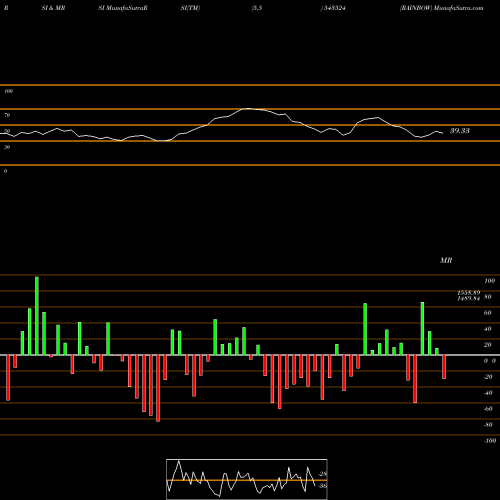Click the -36 value in mini chart

pos(322,486)
